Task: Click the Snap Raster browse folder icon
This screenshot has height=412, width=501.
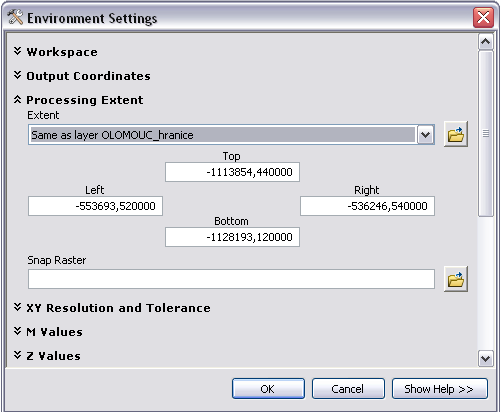Action: pyautogui.click(x=456, y=279)
